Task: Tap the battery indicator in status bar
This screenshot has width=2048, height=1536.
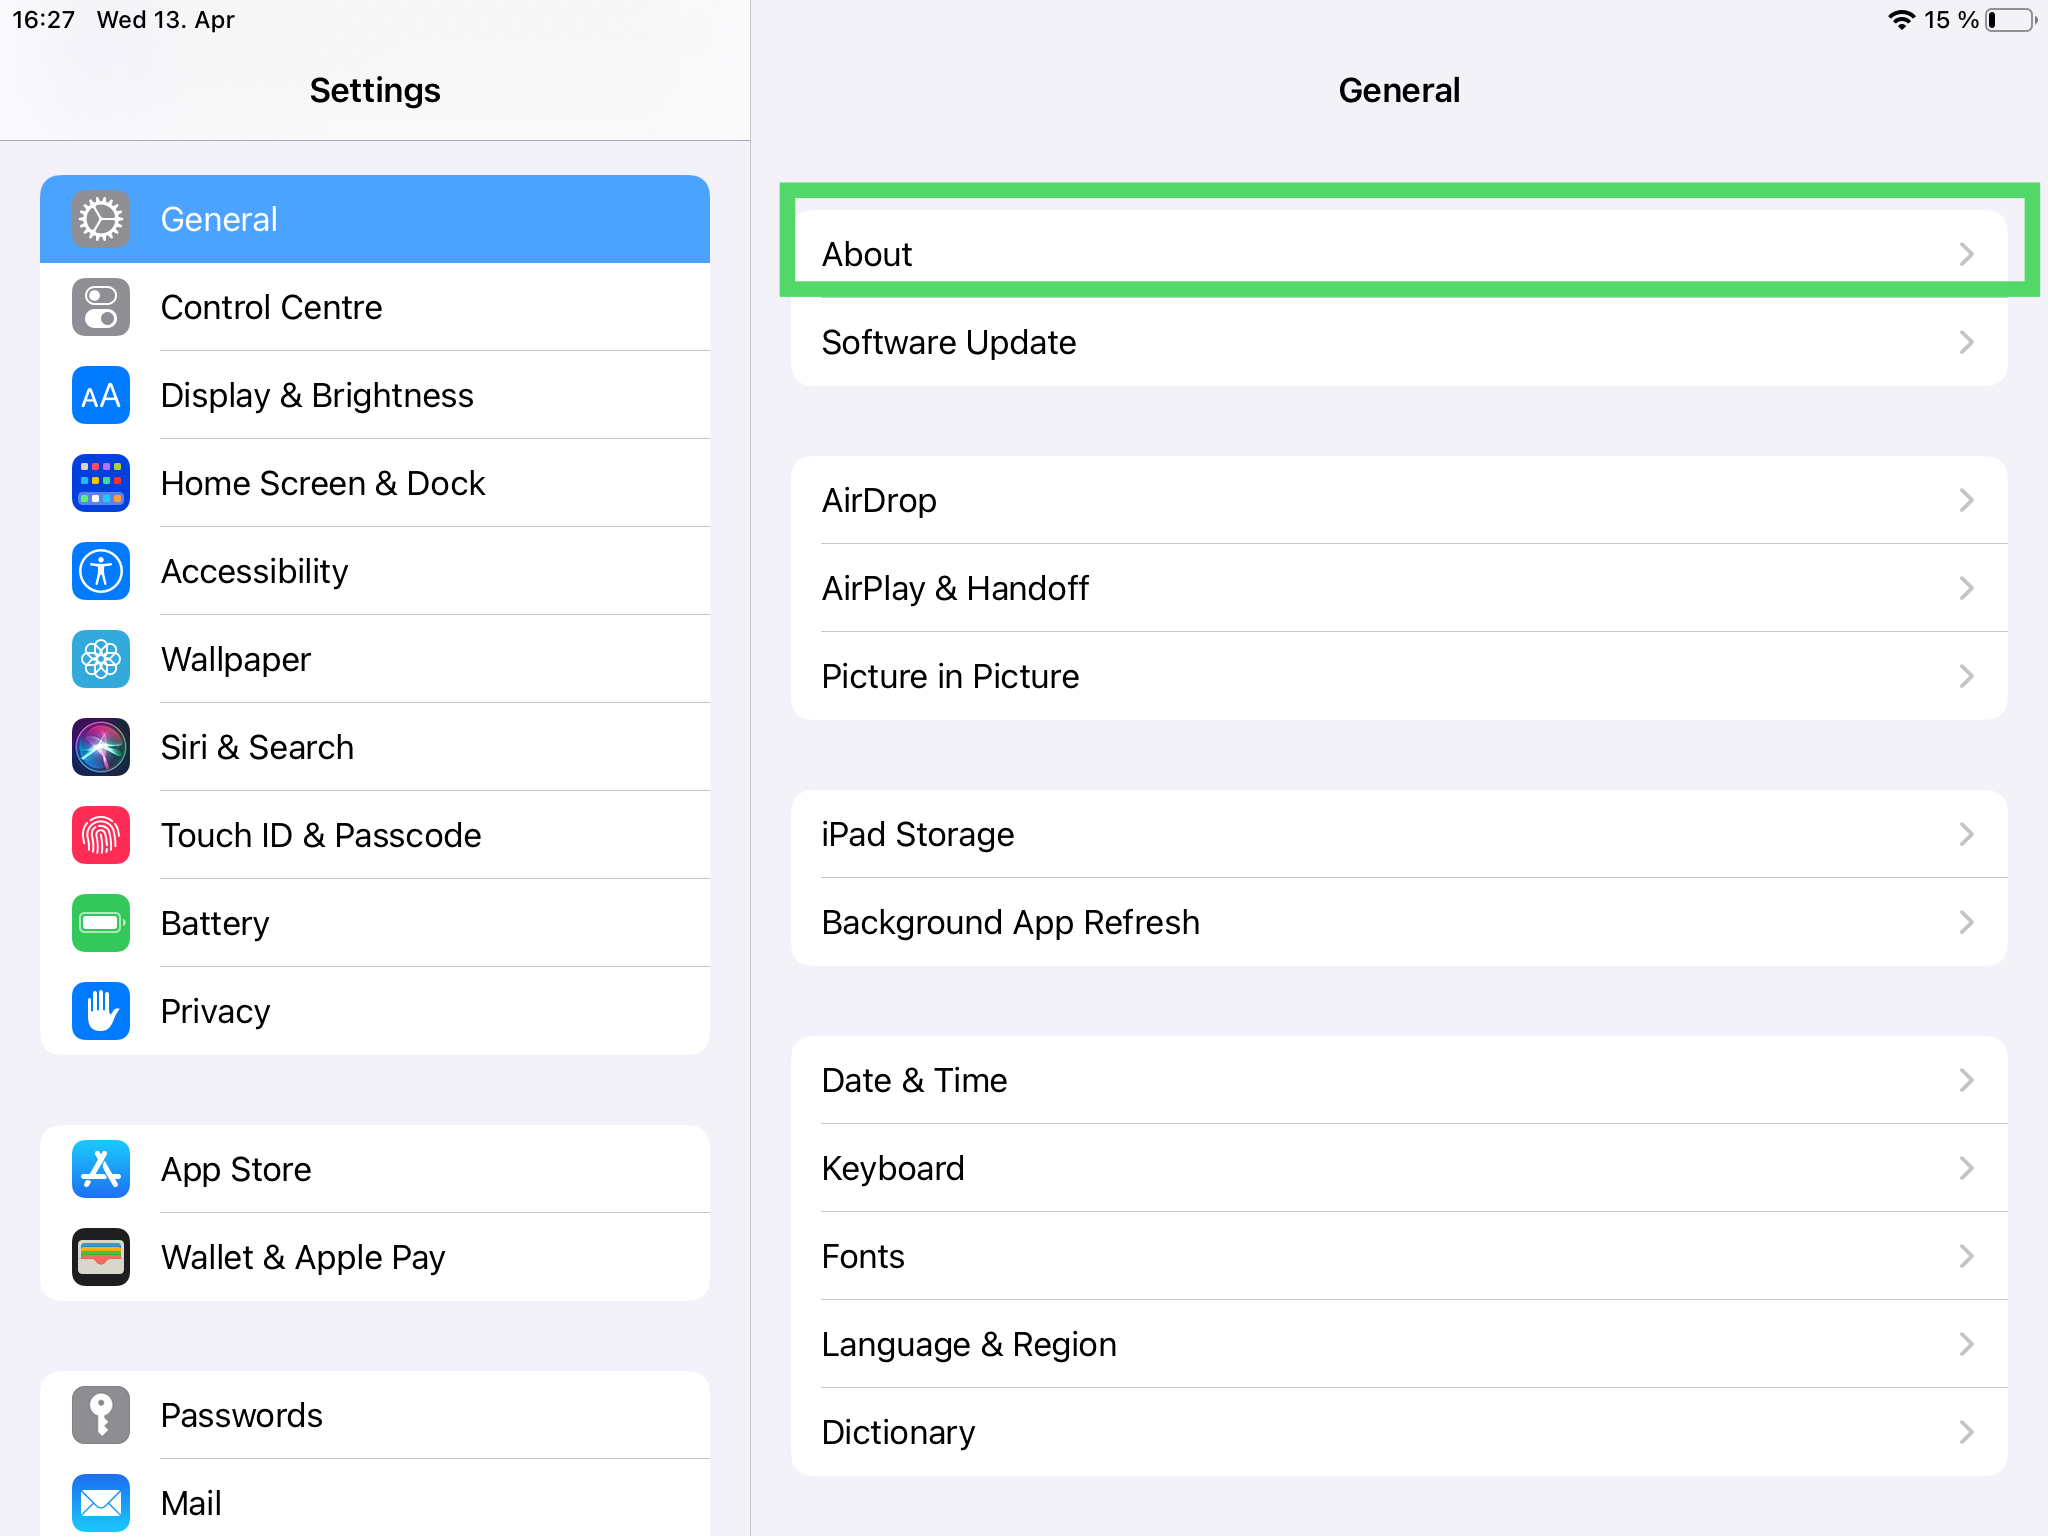Action: (2011, 20)
